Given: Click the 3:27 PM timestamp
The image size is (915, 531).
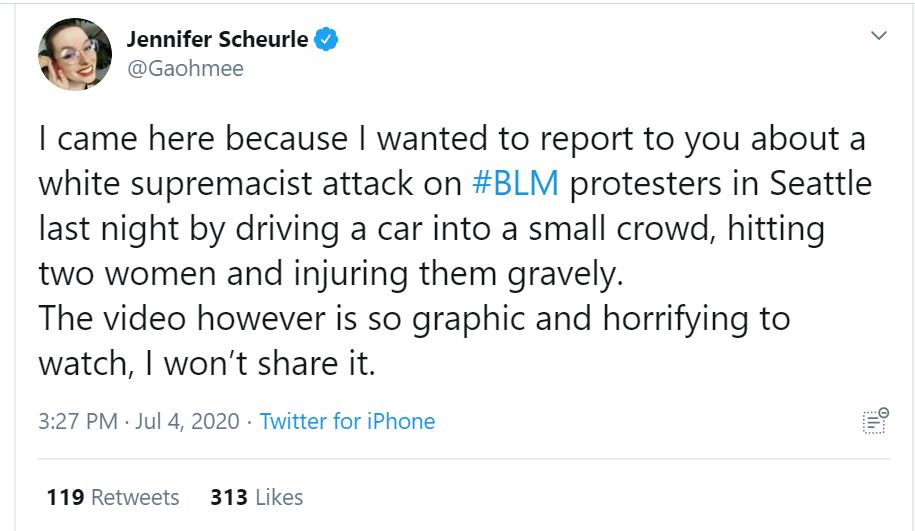Looking at the screenshot, I should click(x=78, y=421).
